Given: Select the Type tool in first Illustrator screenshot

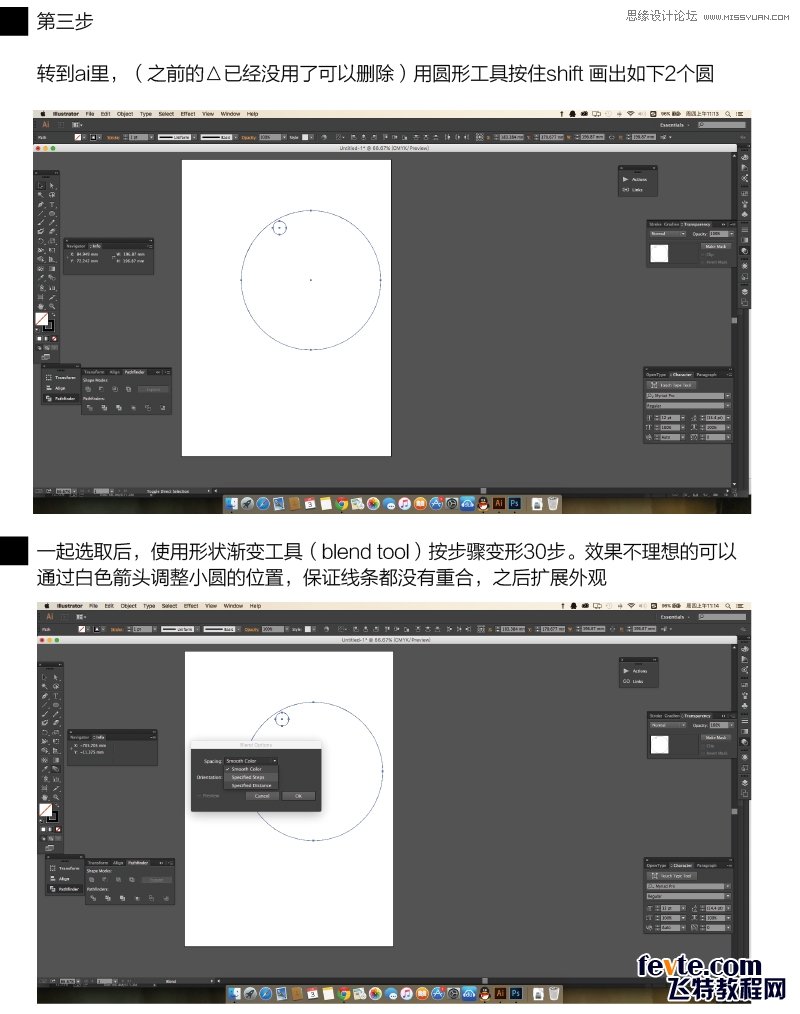Looking at the screenshot, I should pyautogui.click(x=52, y=204).
